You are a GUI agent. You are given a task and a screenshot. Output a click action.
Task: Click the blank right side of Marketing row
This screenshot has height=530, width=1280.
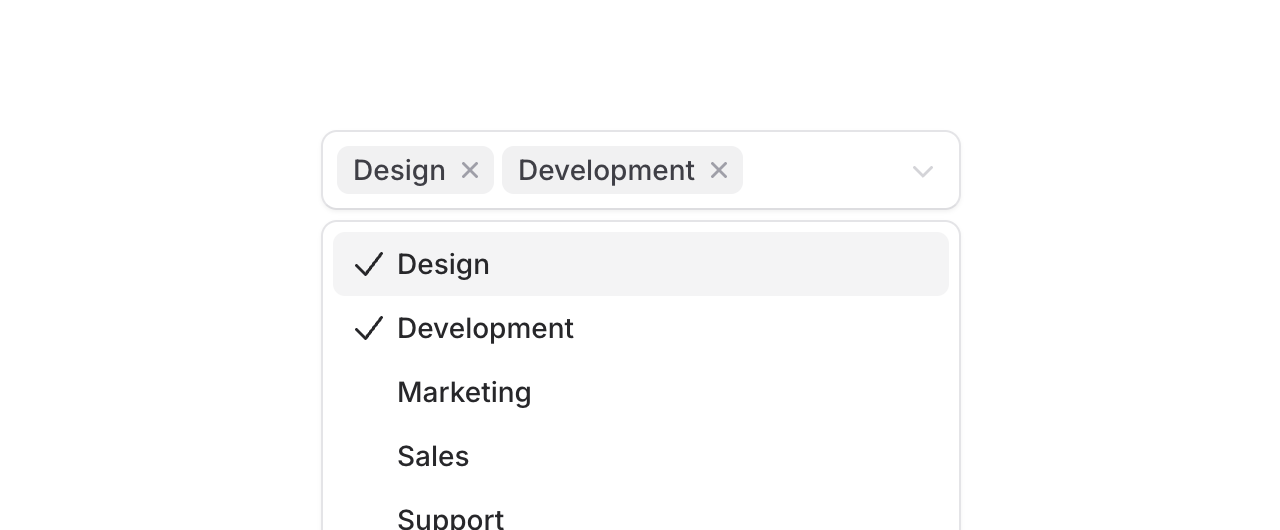pyautogui.click(x=800, y=392)
